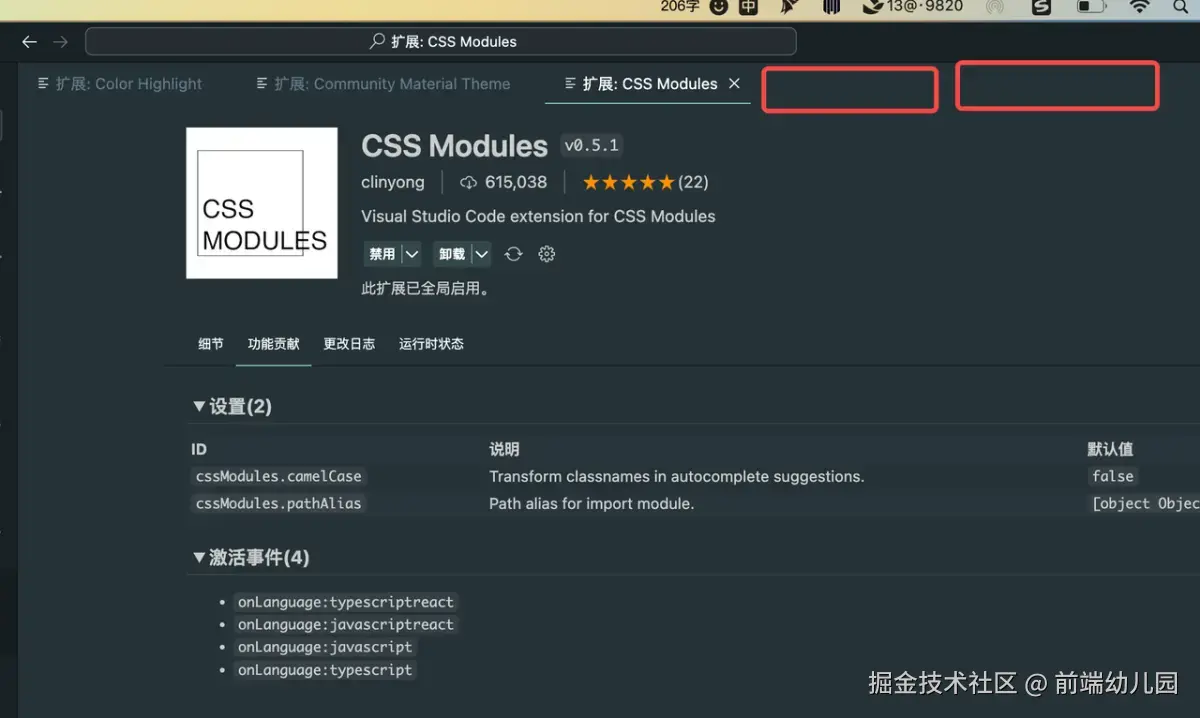Click the v0.5.1 version badge

click(x=591, y=145)
